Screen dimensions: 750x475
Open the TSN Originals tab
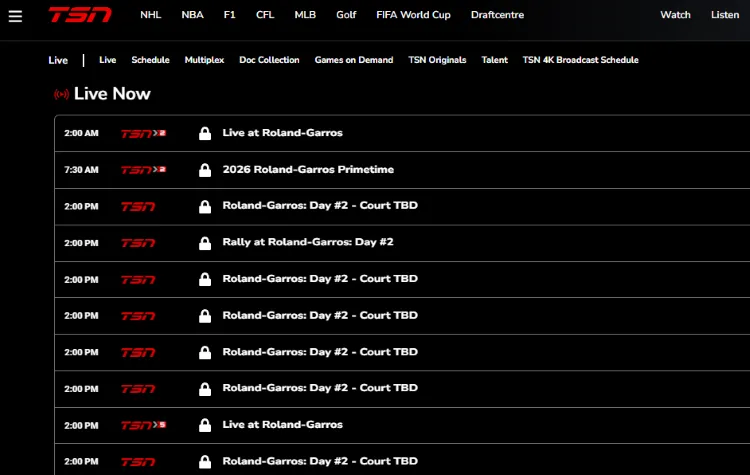pyautogui.click(x=437, y=60)
